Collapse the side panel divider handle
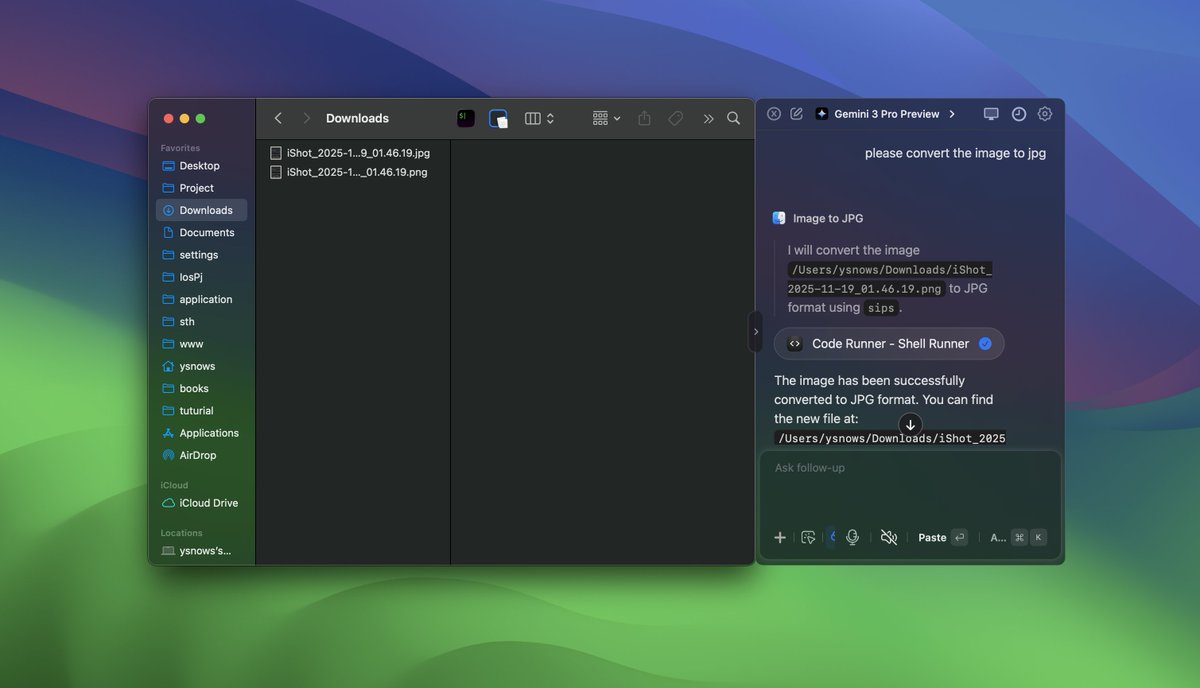This screenshot has height=688, width=1200. 755,331
